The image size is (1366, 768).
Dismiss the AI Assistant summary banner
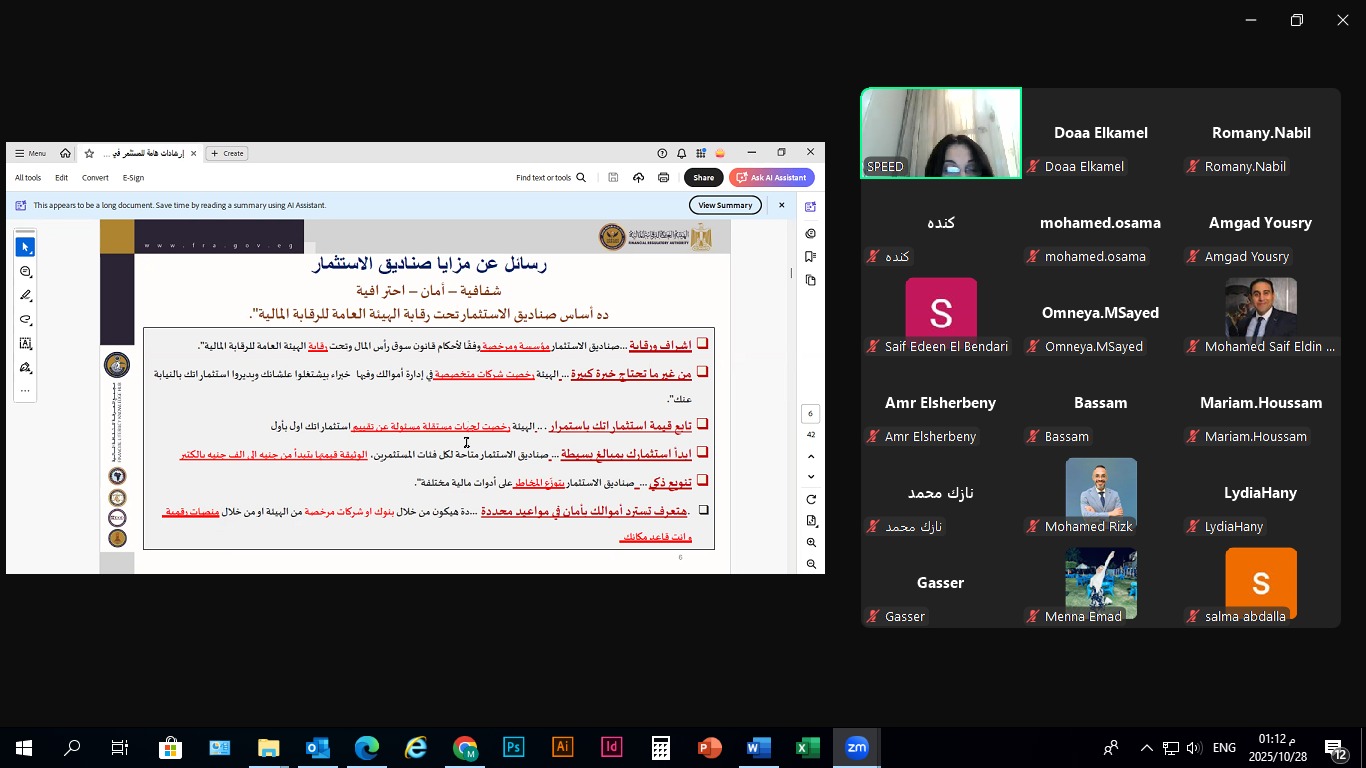[x=782, y=205]
